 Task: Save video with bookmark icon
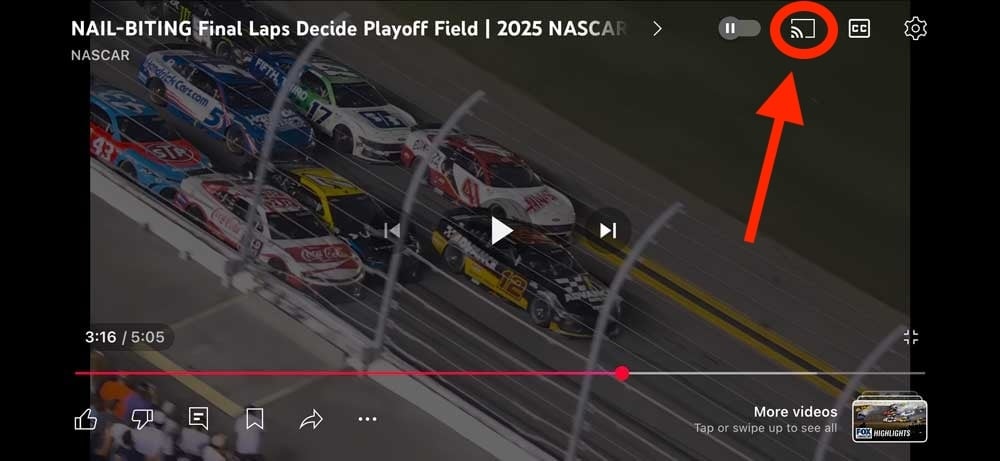pyautogui.click(x=254, y=419)
